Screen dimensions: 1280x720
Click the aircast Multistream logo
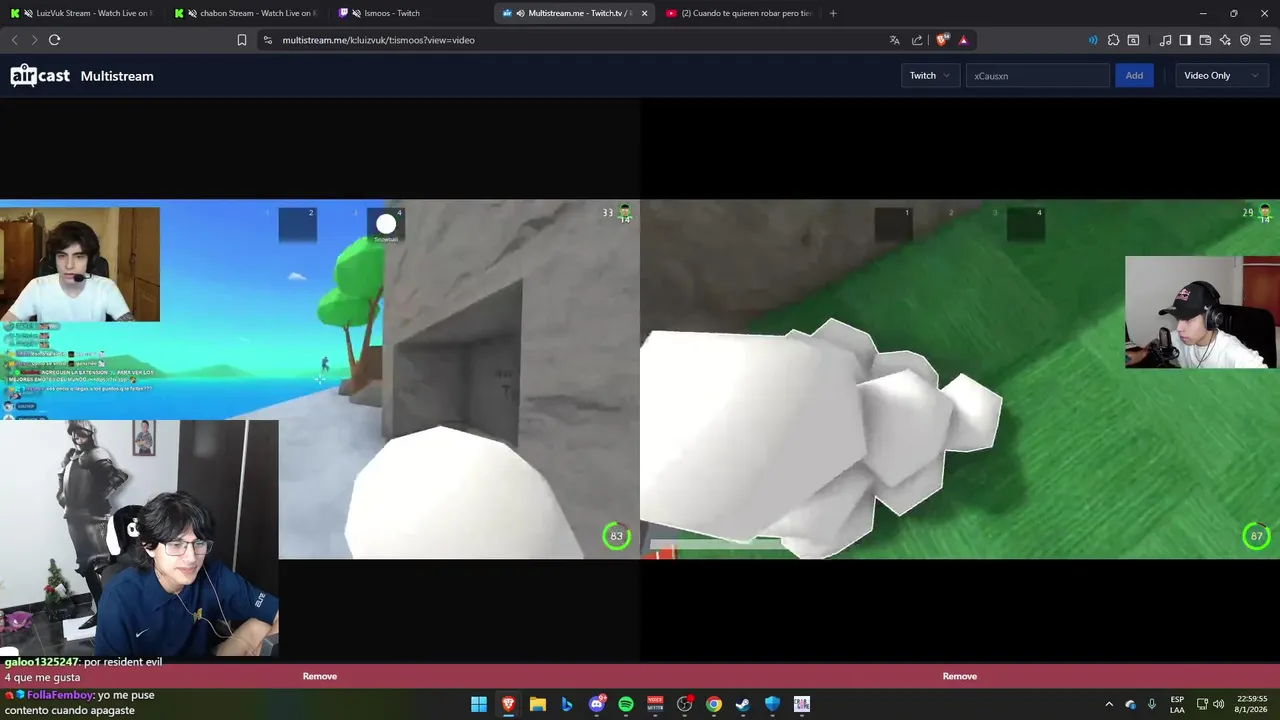(82, 76)
